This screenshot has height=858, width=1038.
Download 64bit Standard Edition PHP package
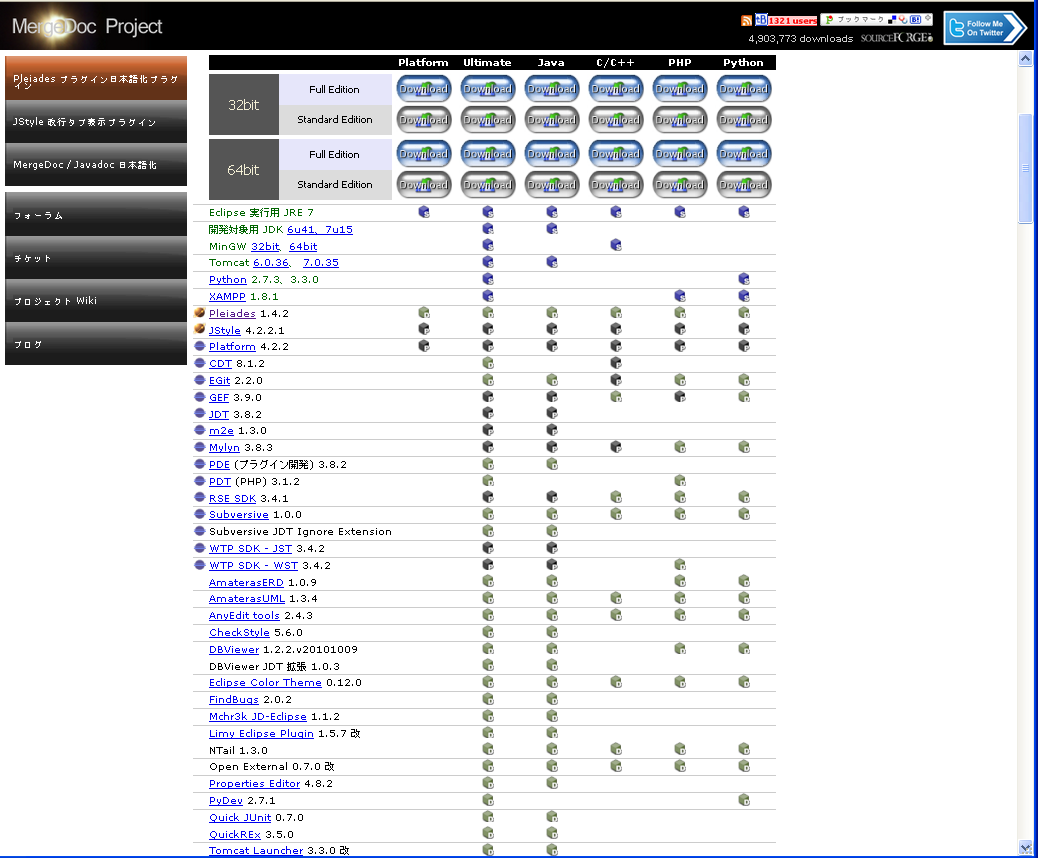coord(680,185)
